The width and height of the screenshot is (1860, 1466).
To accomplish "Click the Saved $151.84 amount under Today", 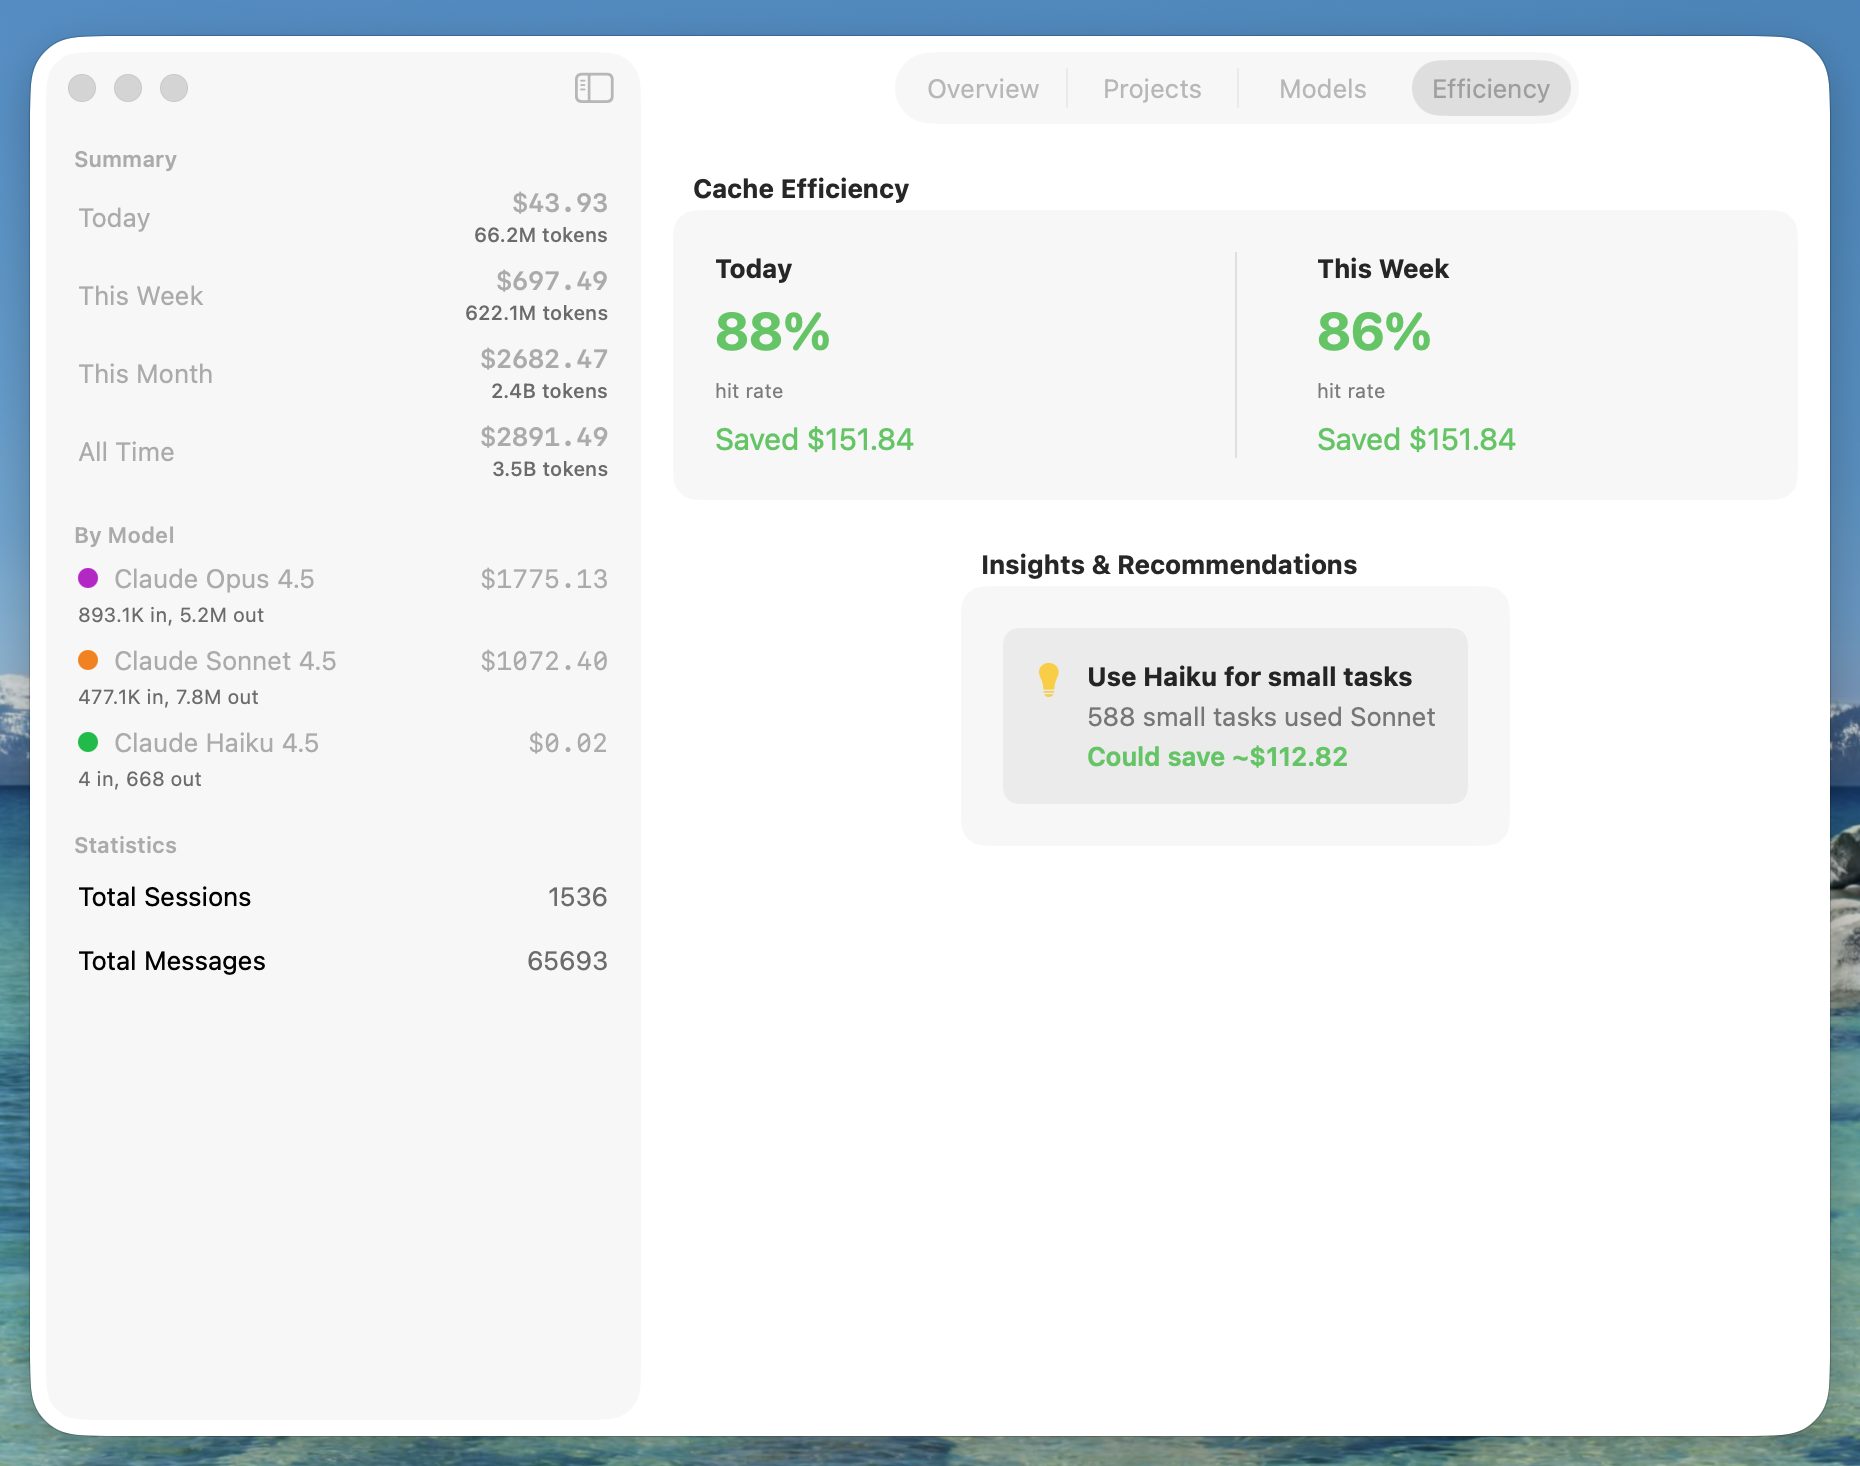I will [x=814, y=439].
